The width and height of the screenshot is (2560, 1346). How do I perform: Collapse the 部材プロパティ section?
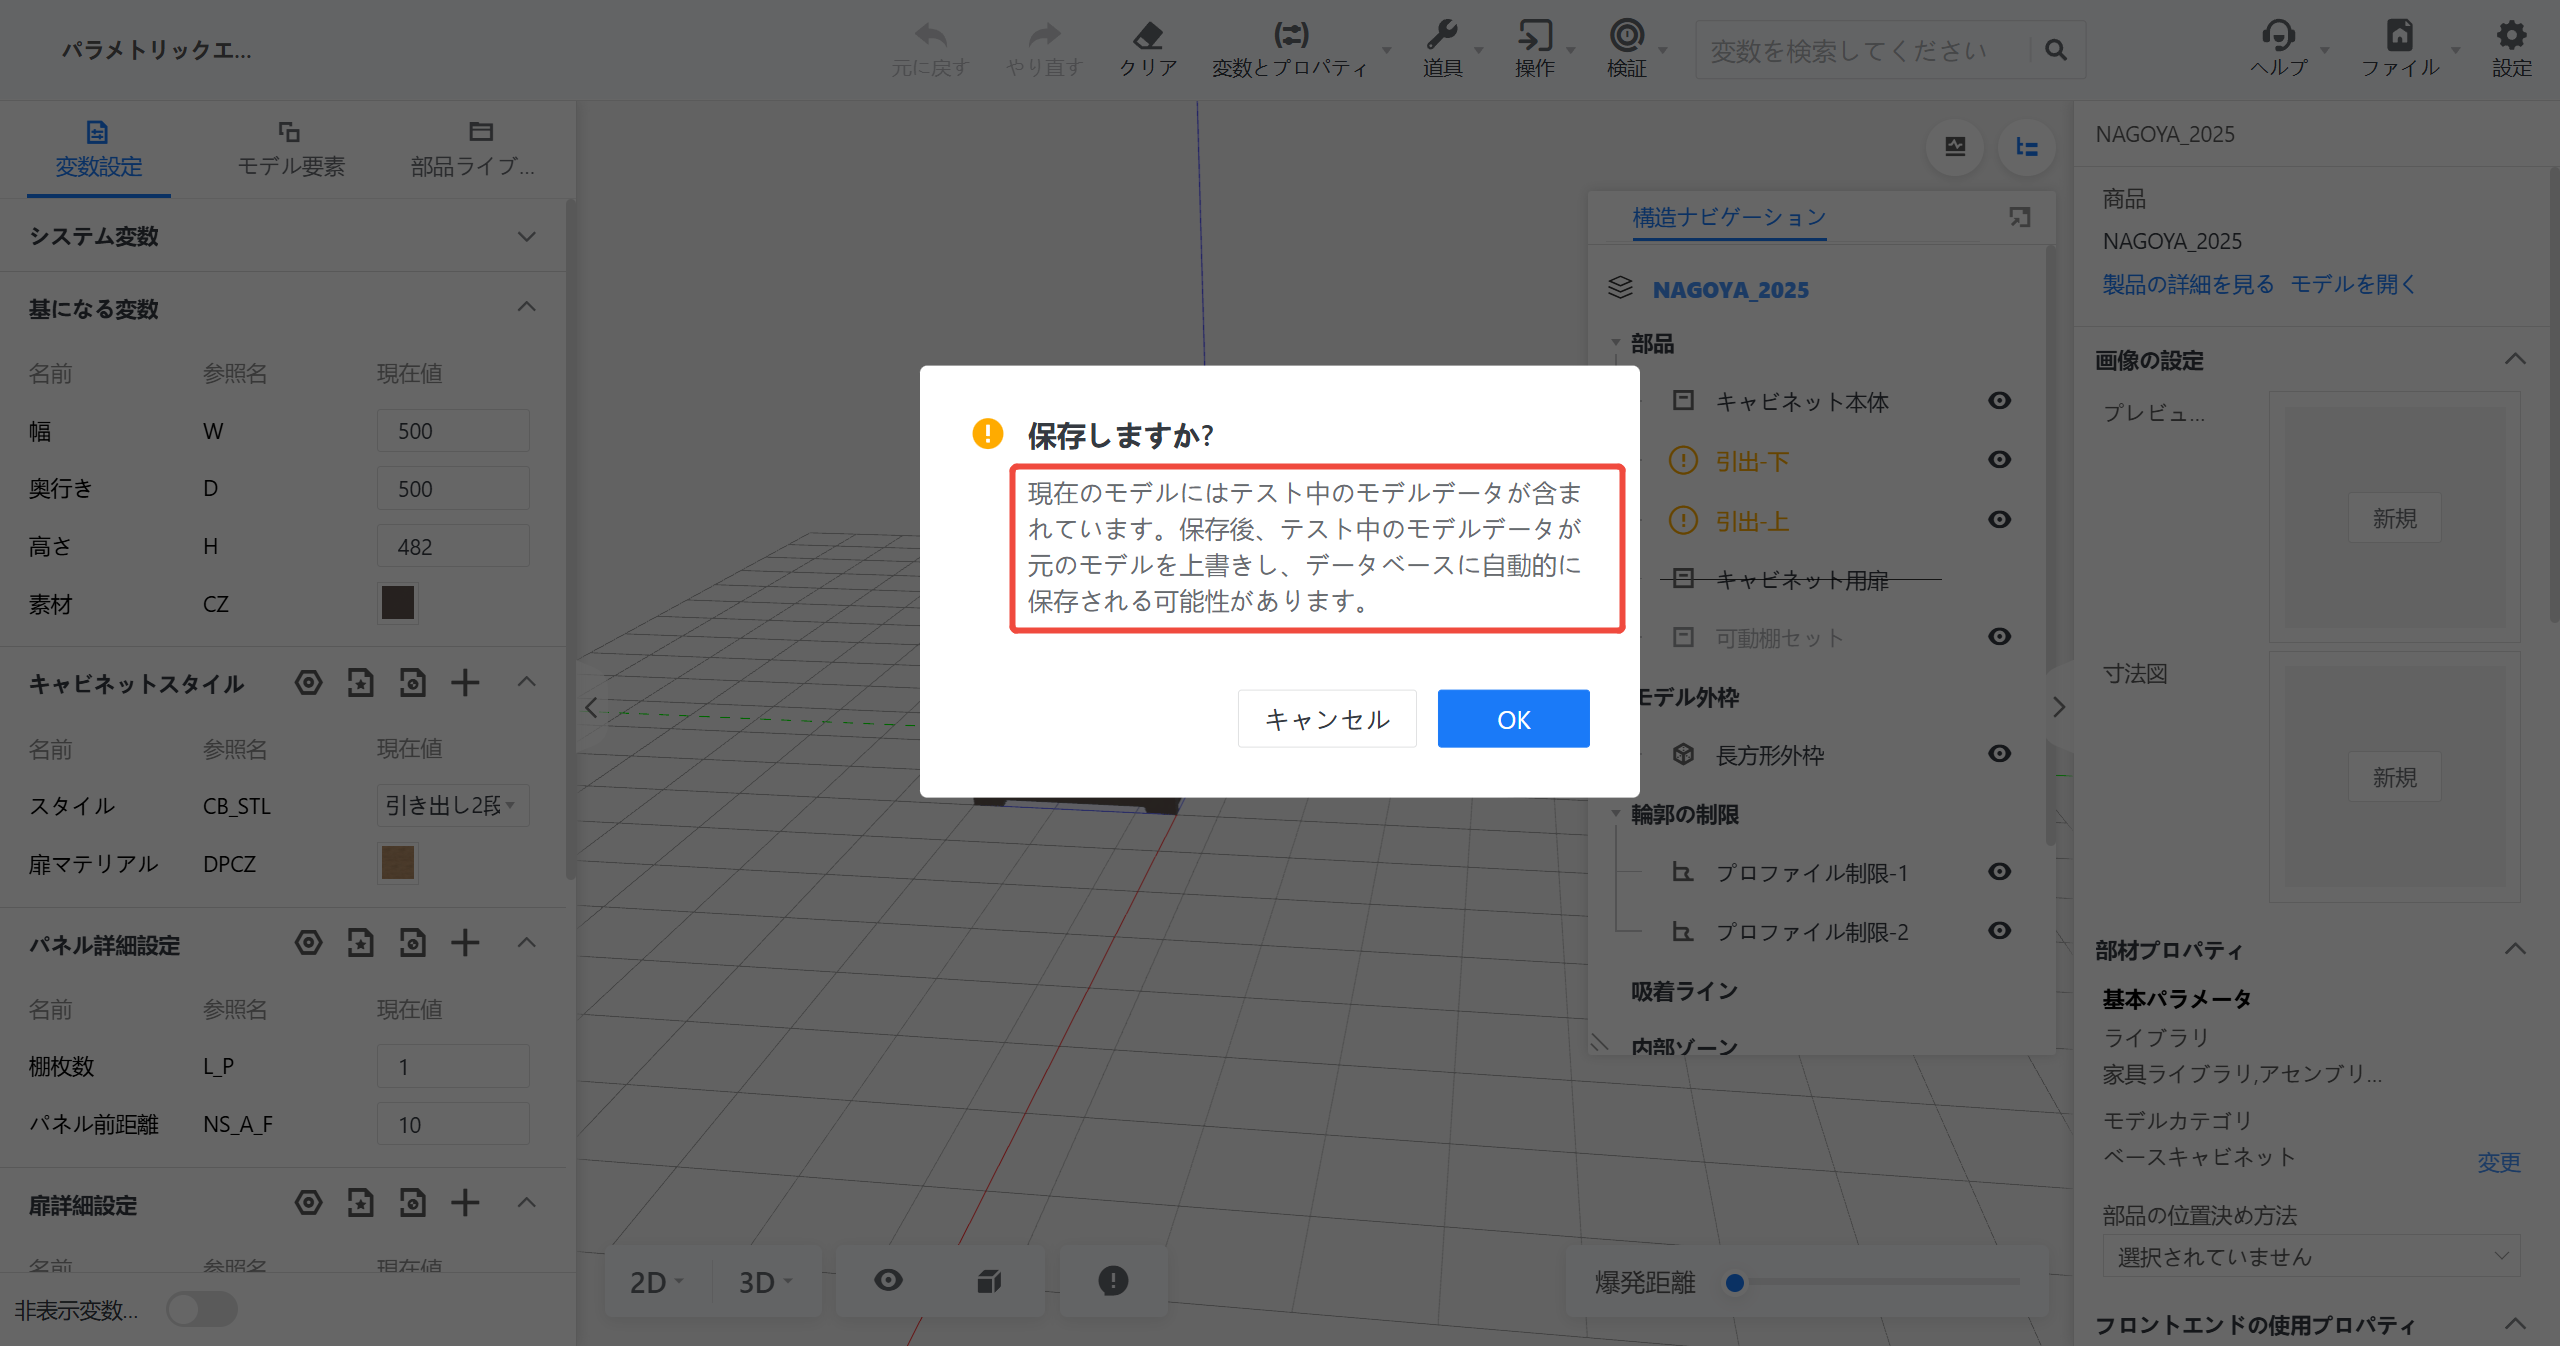[x=2515, y=949]
